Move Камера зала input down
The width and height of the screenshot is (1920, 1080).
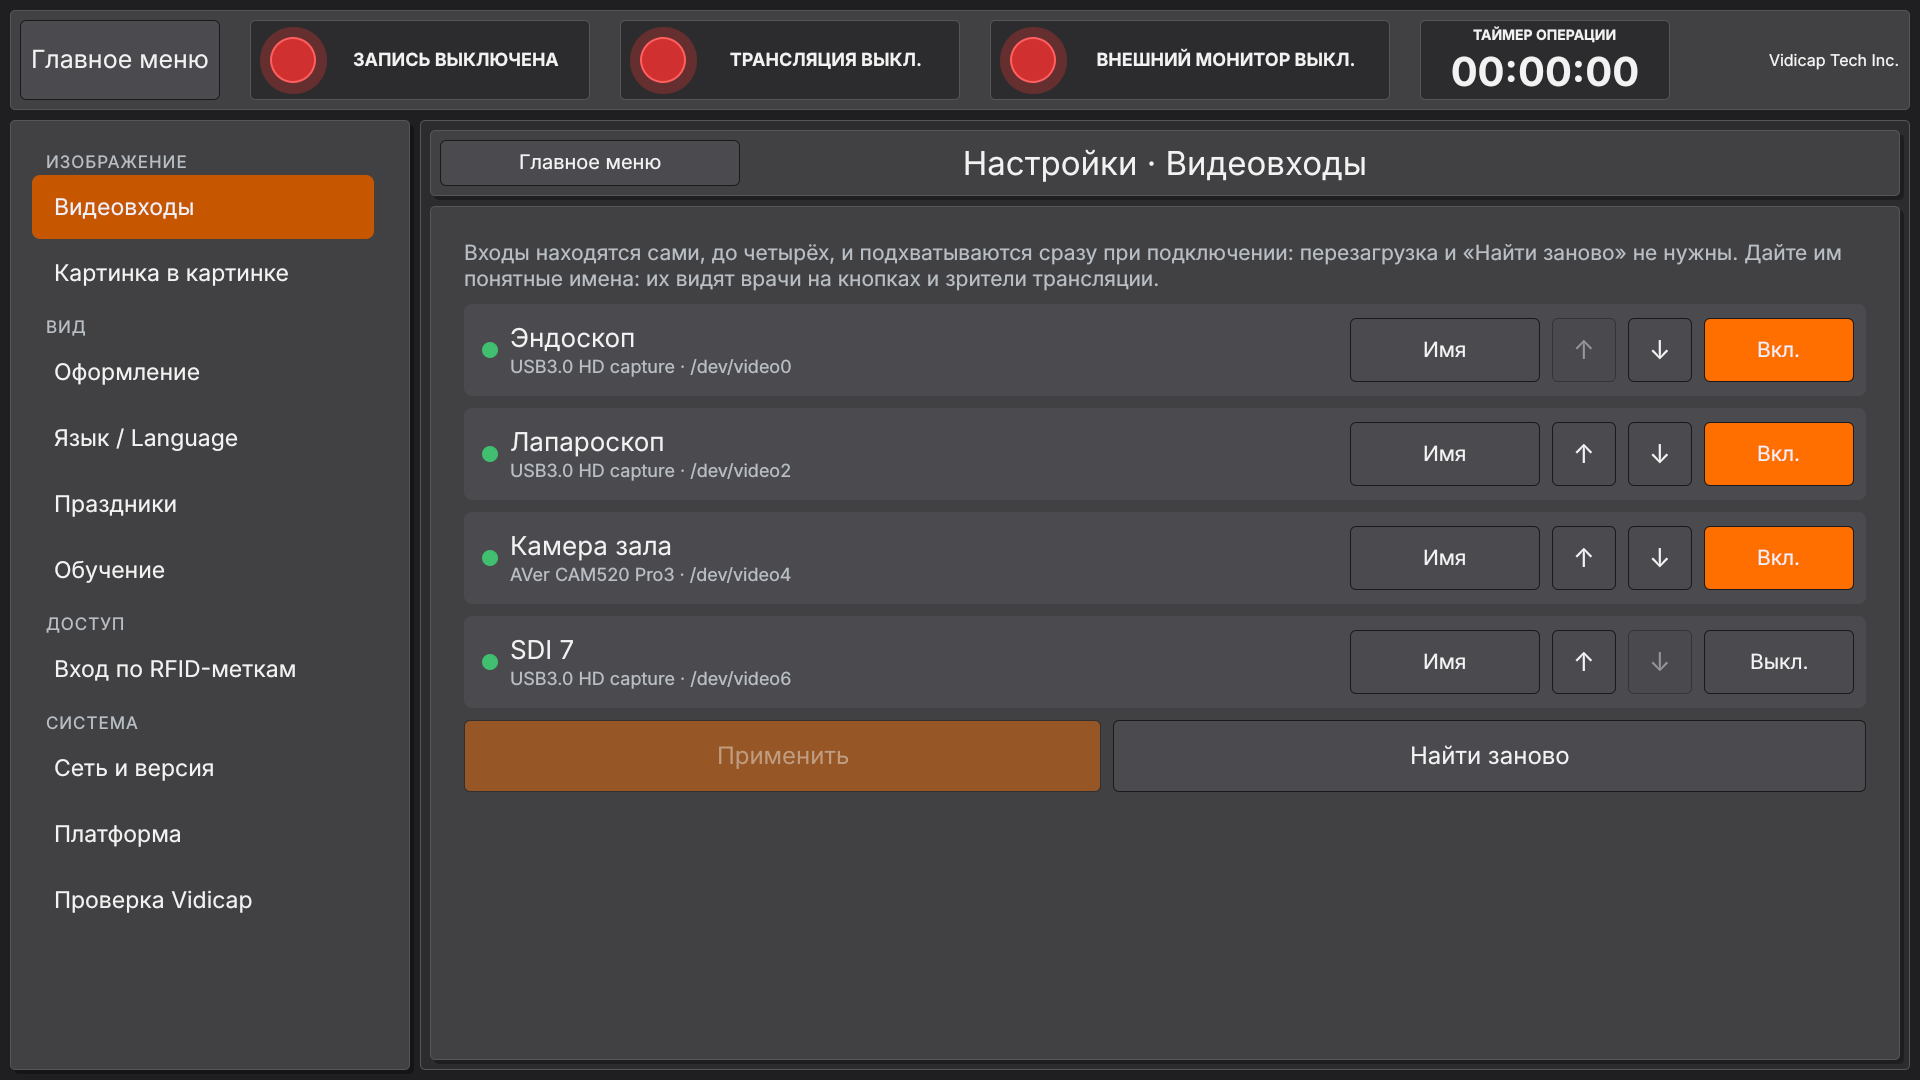(x=1659, y=558)
